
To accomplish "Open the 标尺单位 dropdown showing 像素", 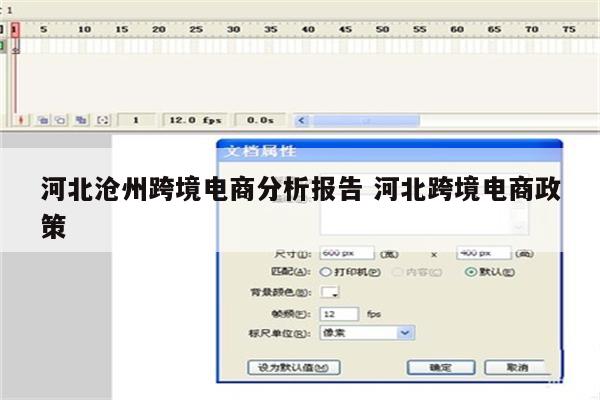I will (x=367, y=333).
